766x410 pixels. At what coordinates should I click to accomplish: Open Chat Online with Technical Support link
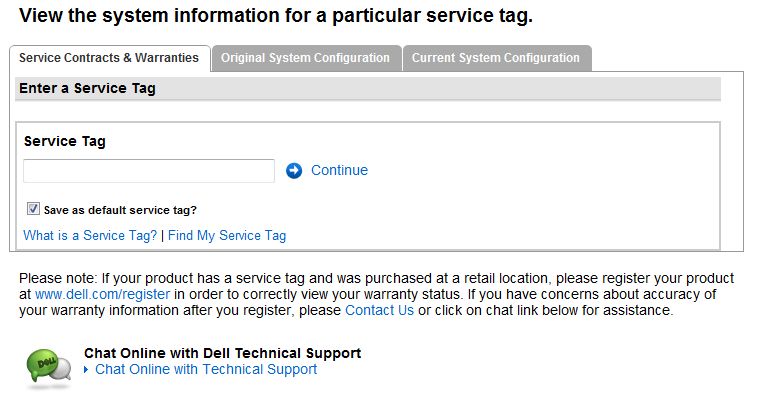pos(206,369)
